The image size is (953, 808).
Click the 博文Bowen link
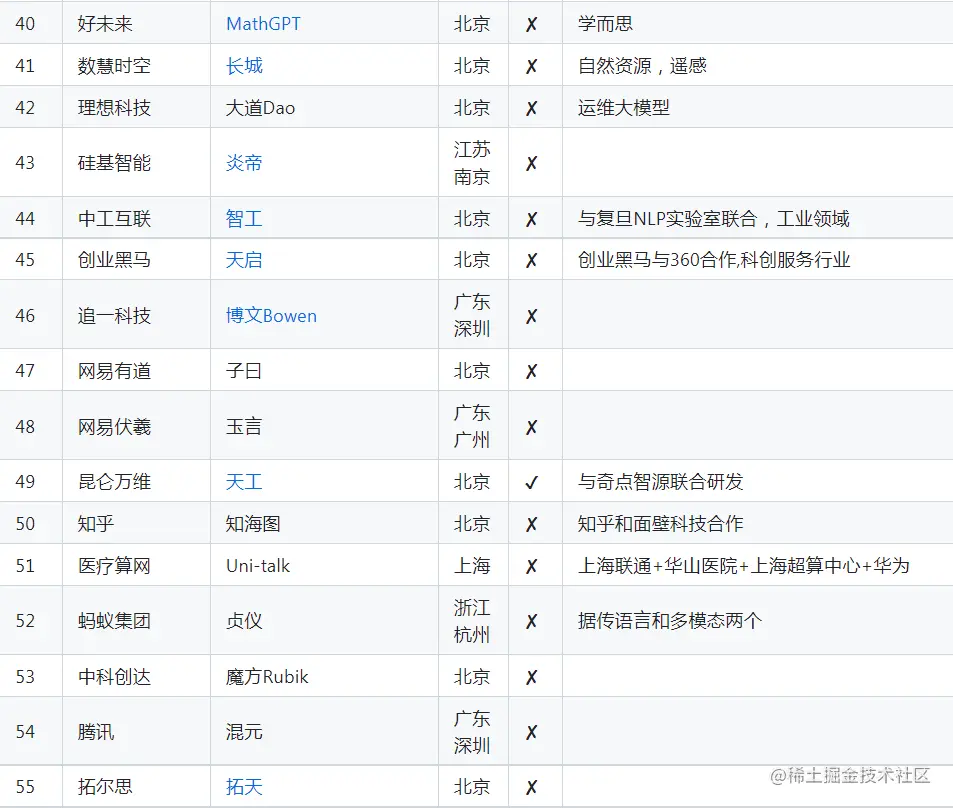(x=271, y=314)
